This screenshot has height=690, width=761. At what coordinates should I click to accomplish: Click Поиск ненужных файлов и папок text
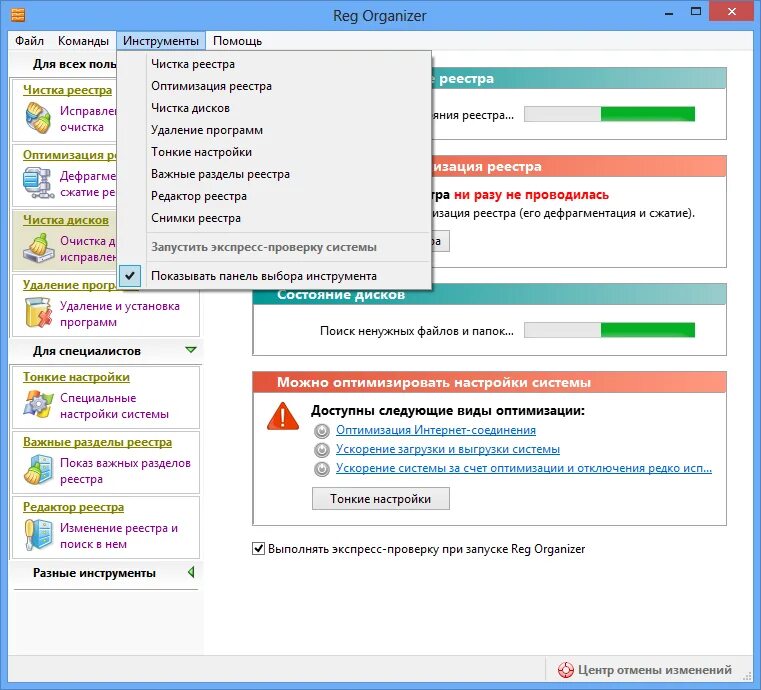coord(416,331)
